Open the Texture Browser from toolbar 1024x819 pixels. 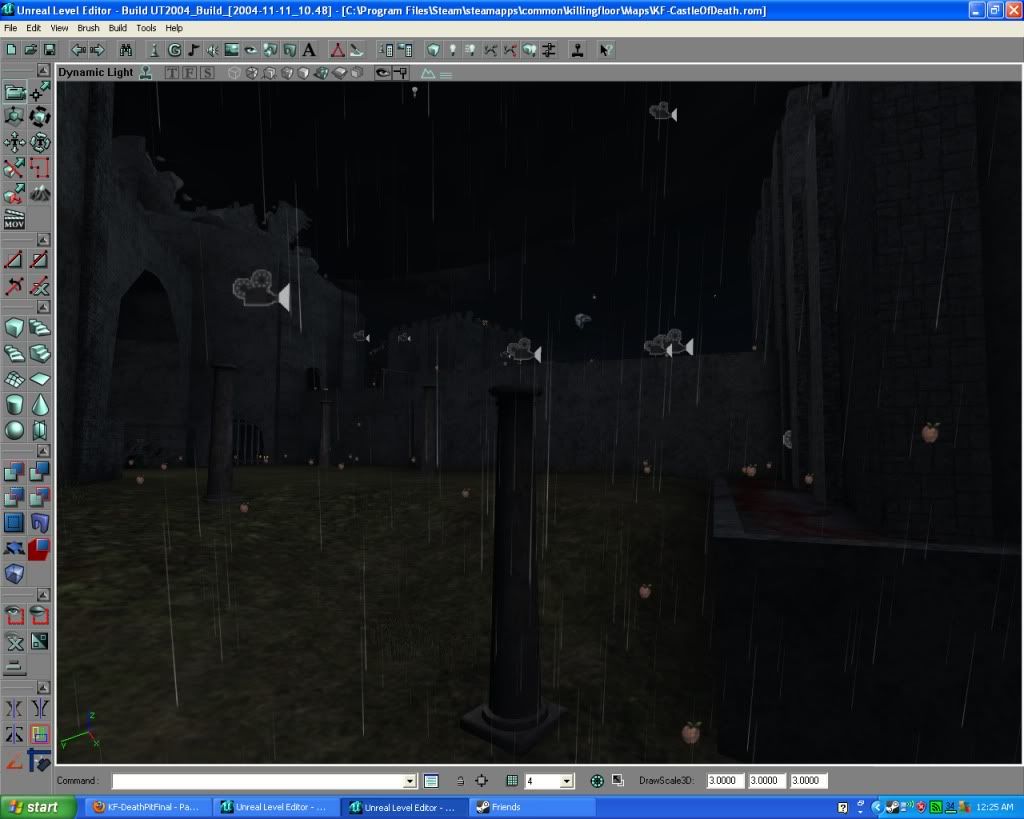[232, 49]
